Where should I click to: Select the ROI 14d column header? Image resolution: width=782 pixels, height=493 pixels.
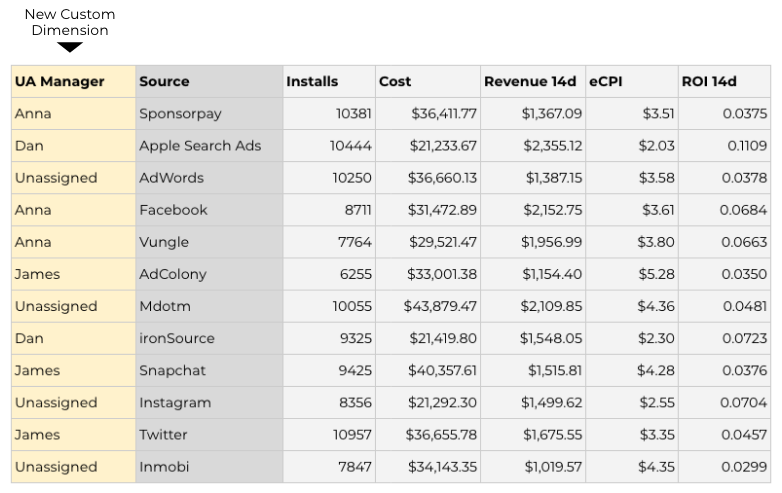tap(708, 82)
